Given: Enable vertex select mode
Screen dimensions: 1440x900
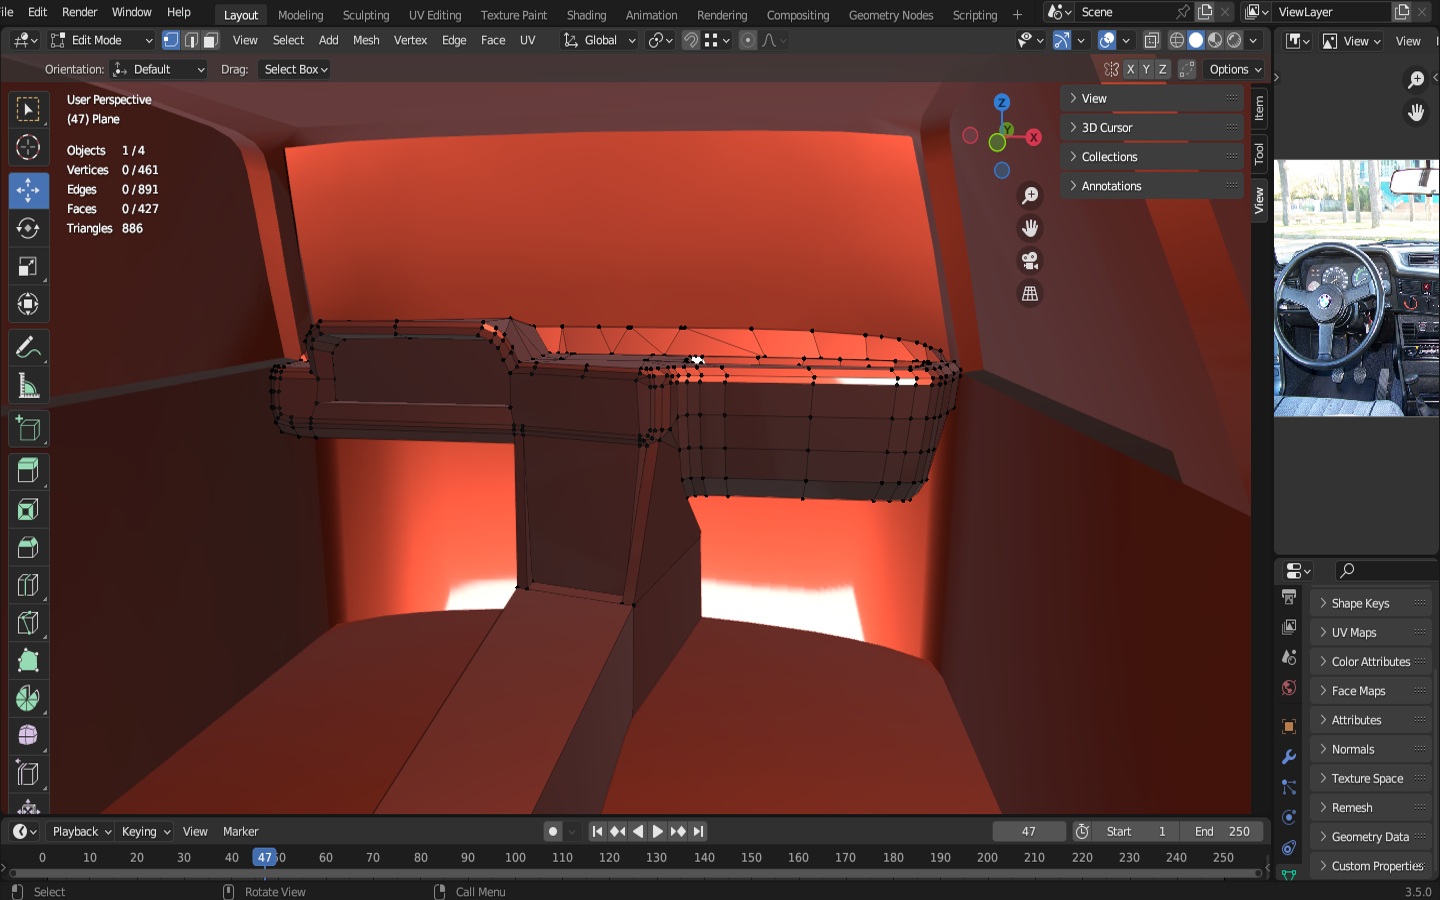Looking at the screenshot, I should point(171,40).
